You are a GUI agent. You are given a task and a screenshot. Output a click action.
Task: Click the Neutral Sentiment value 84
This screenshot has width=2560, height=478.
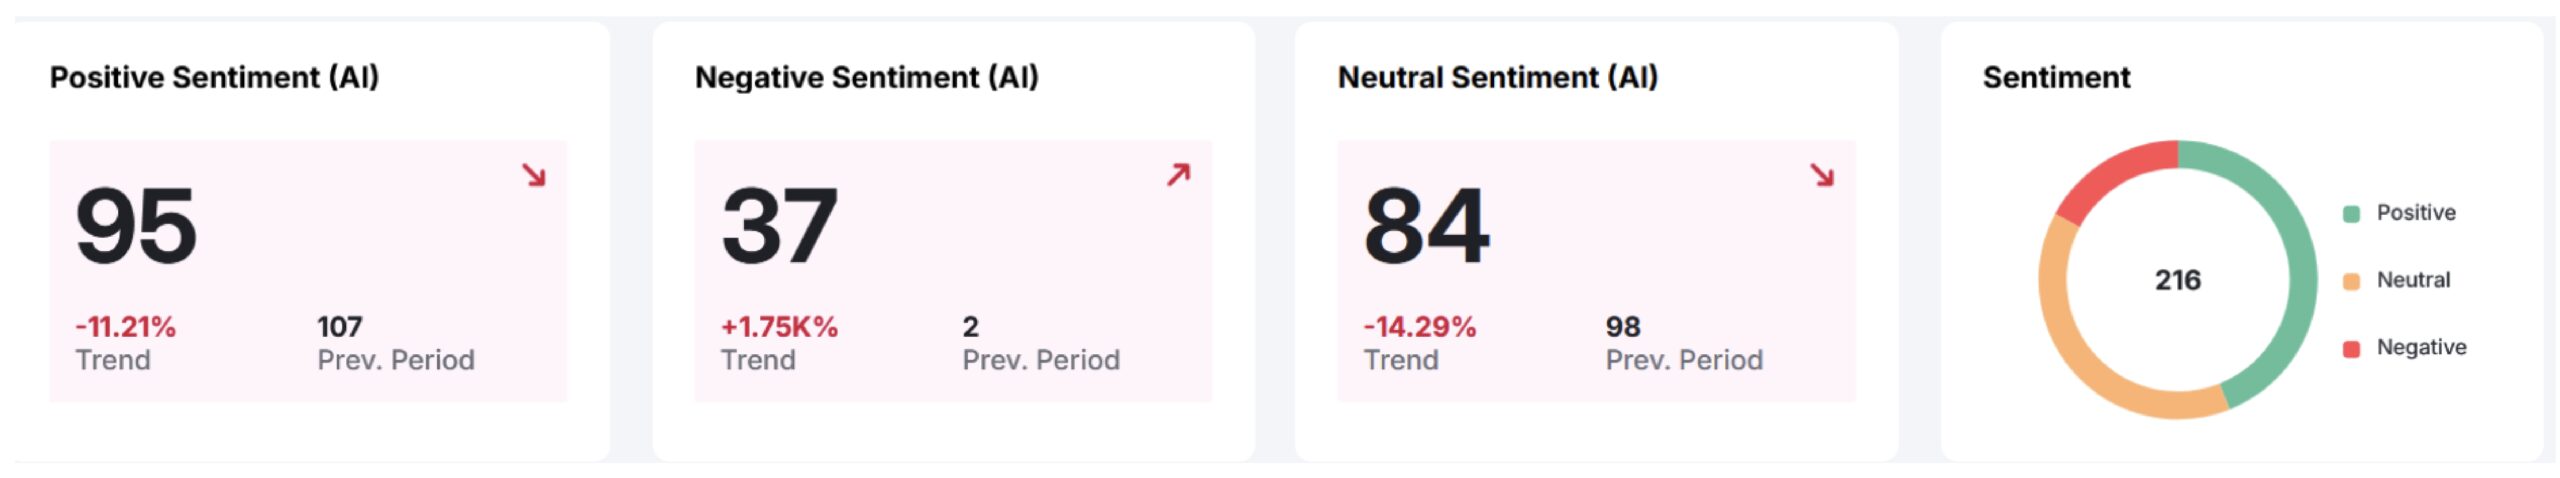1426,227
